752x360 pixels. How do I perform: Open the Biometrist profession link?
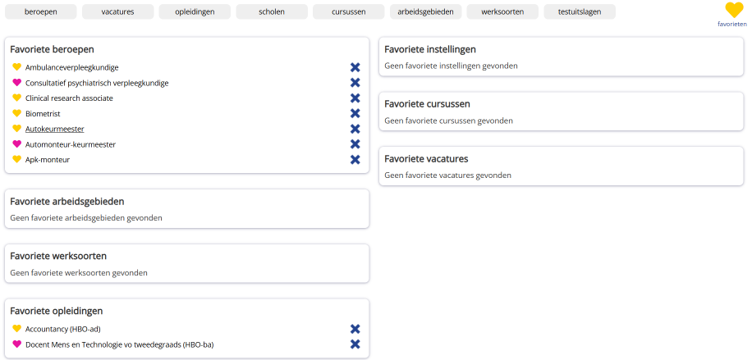43,114
